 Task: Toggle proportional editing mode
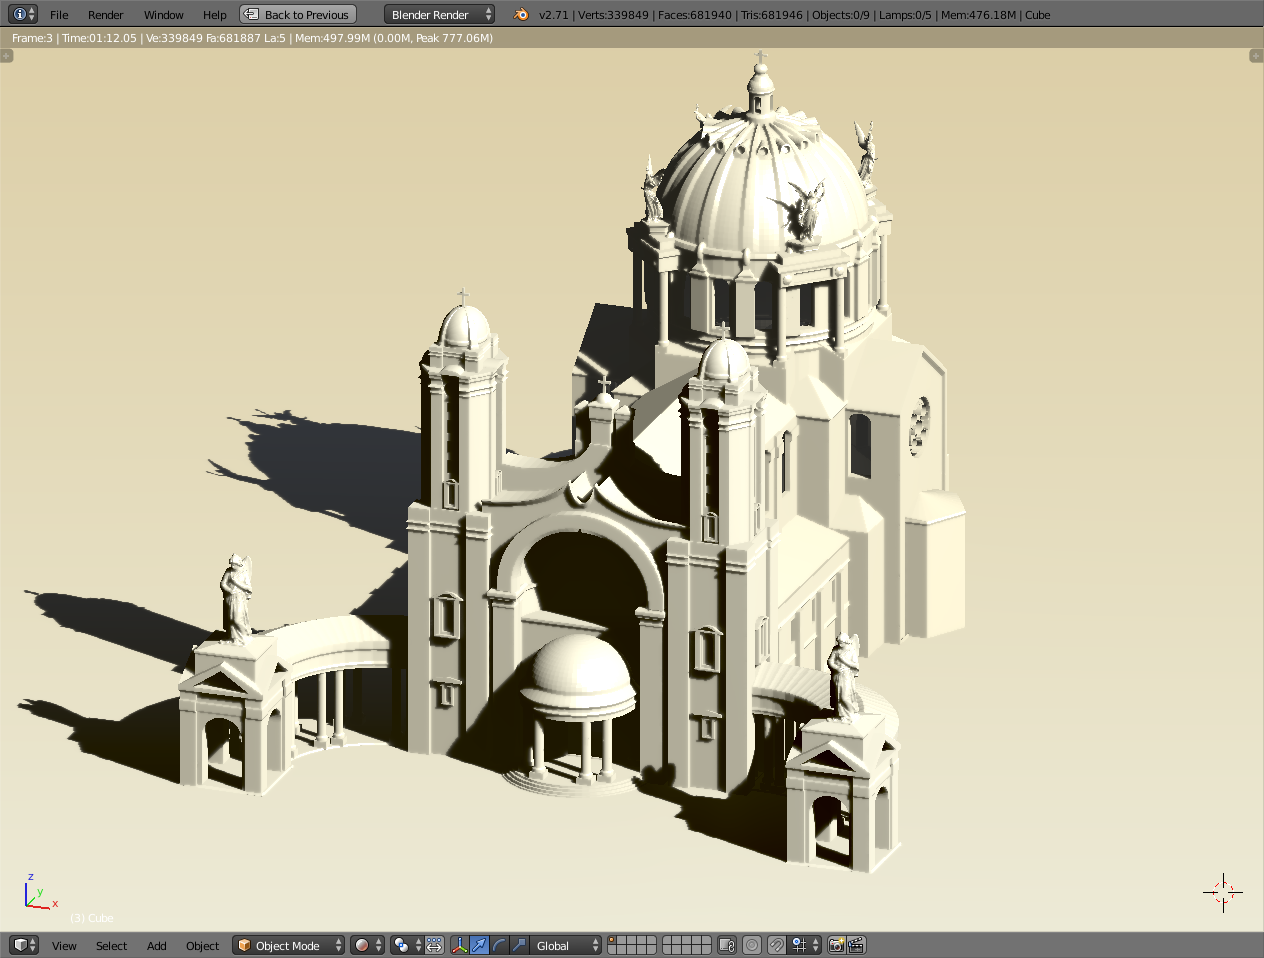tap(752, 945)
